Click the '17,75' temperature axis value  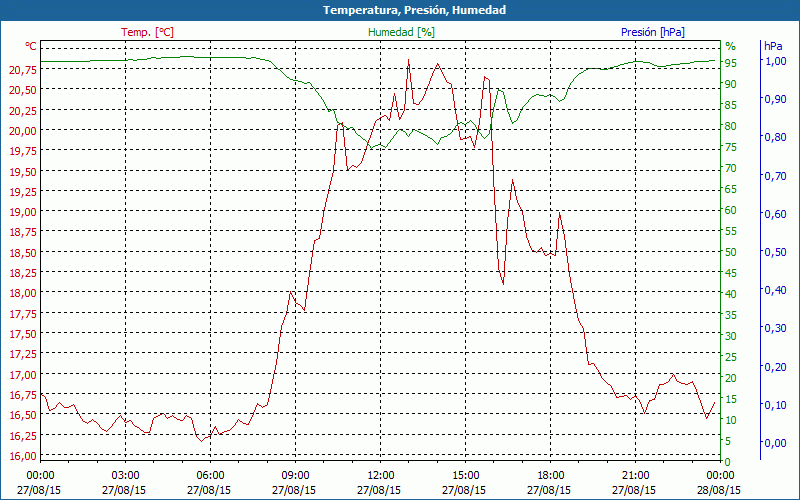(x=23, y=314)
